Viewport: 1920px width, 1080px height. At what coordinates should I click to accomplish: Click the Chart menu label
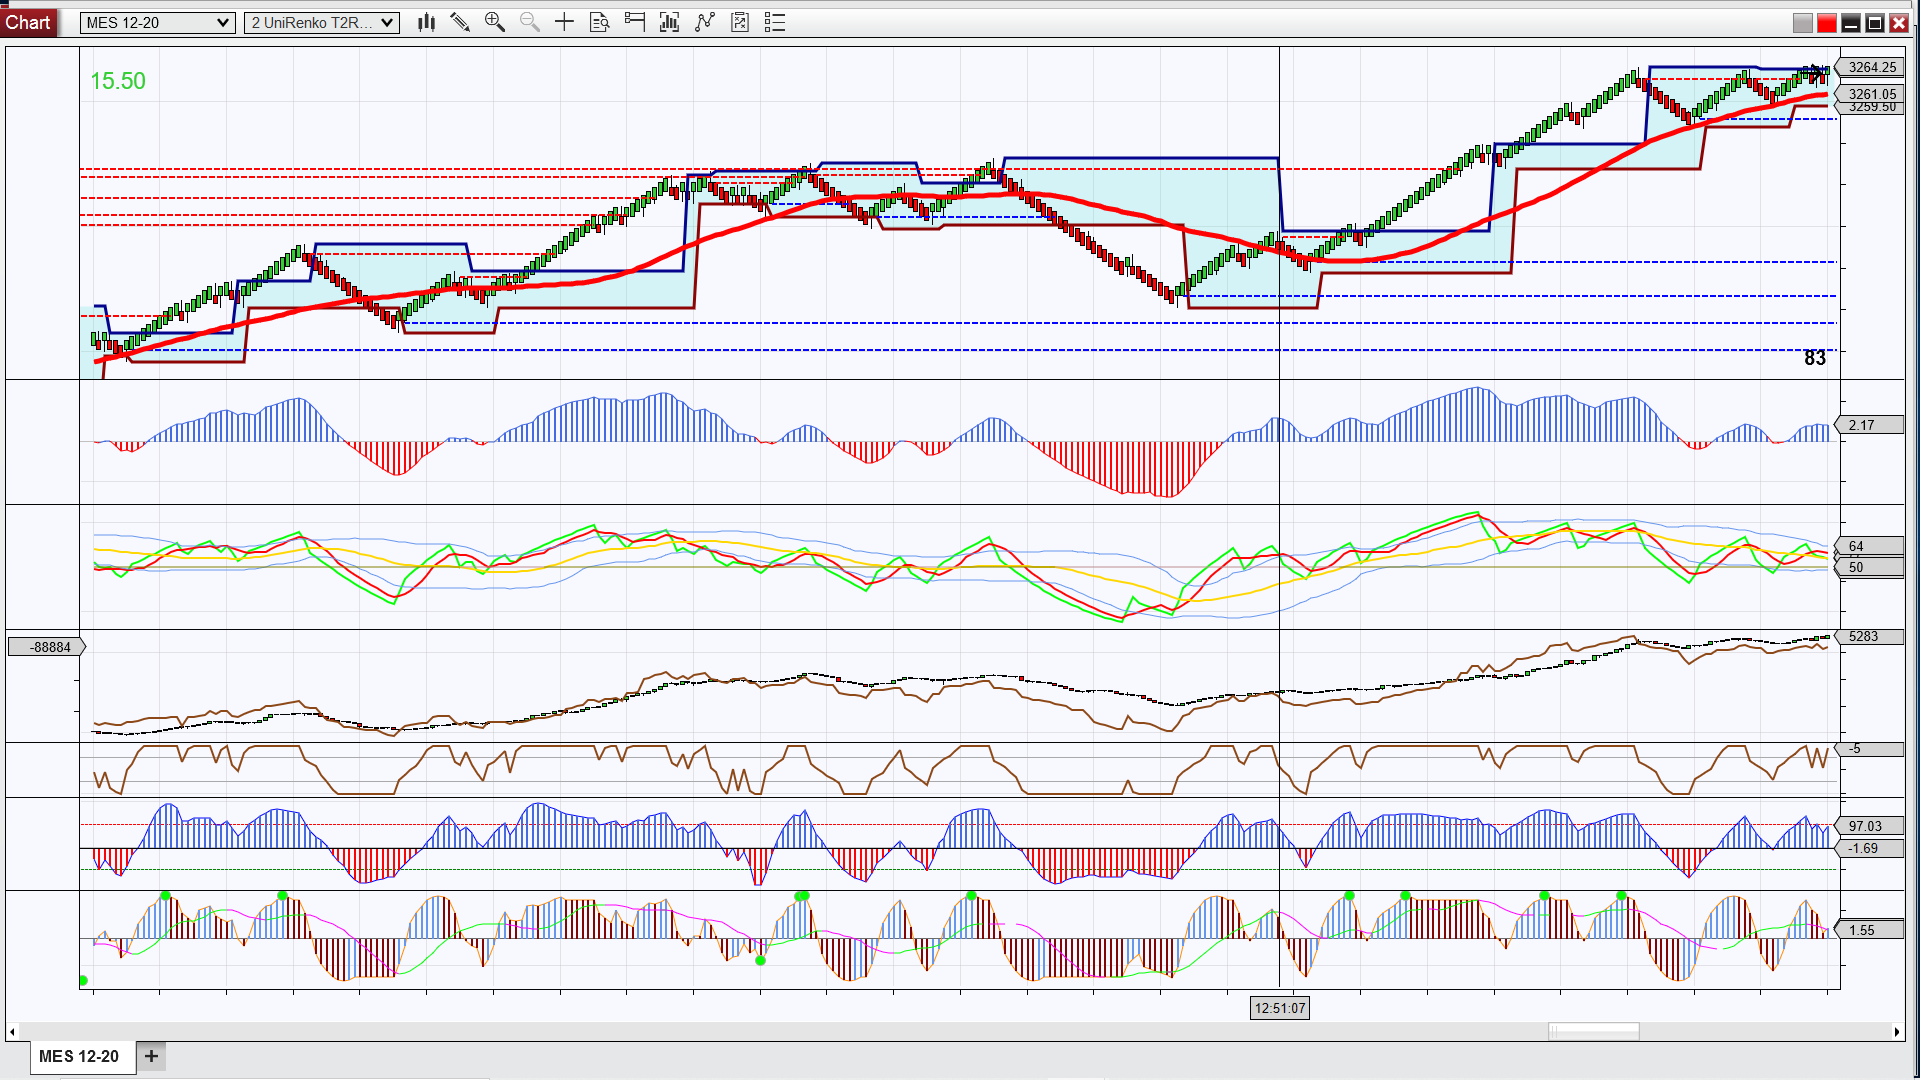(28, 22)
